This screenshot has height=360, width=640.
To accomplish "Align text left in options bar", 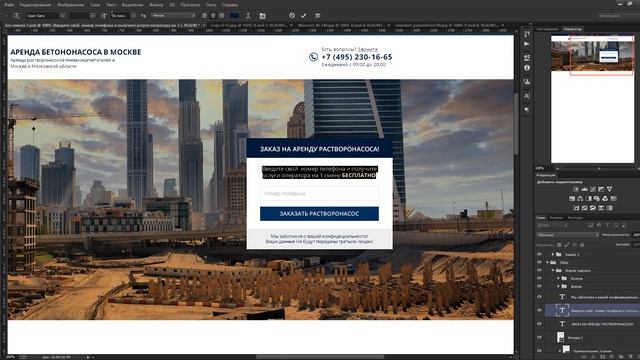I will pos(204,16).
